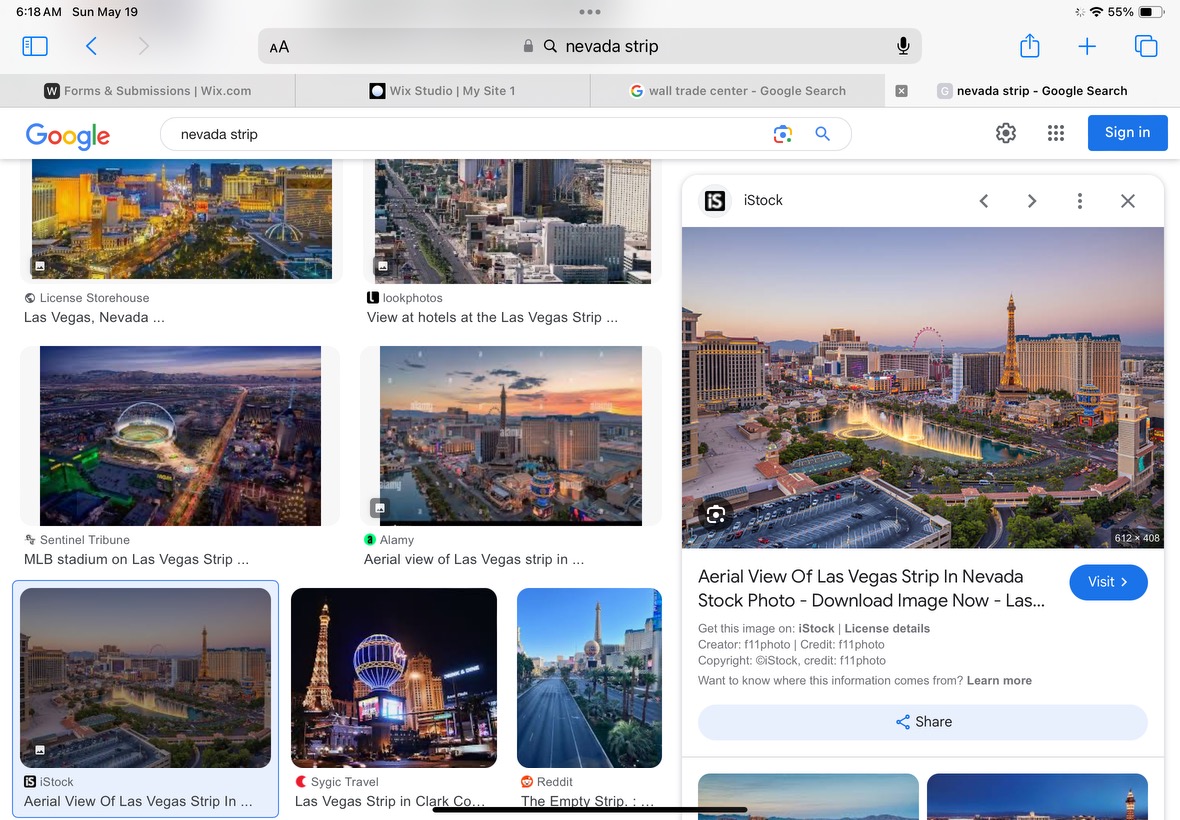Image resolution: width=1180 pixels, height=820 pixels.
Task: Open Google quick settings gear
Action: pos(1005,133)
